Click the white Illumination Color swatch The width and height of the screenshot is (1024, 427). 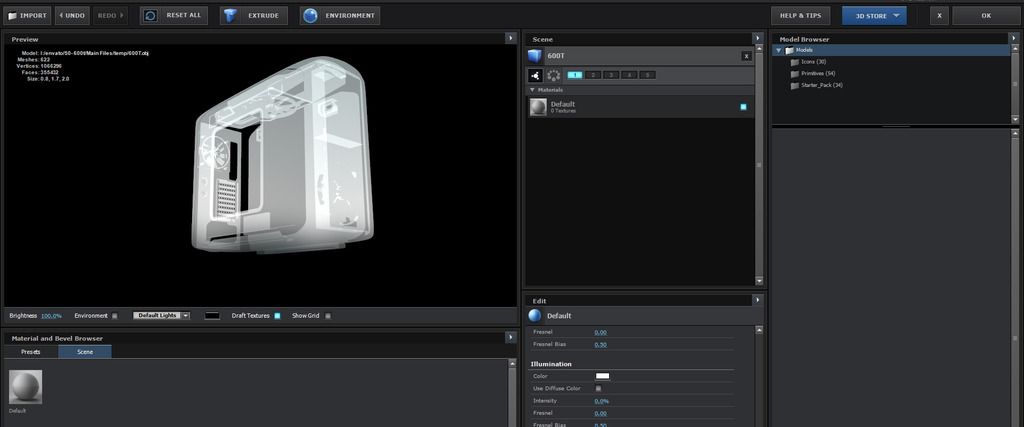602,376
